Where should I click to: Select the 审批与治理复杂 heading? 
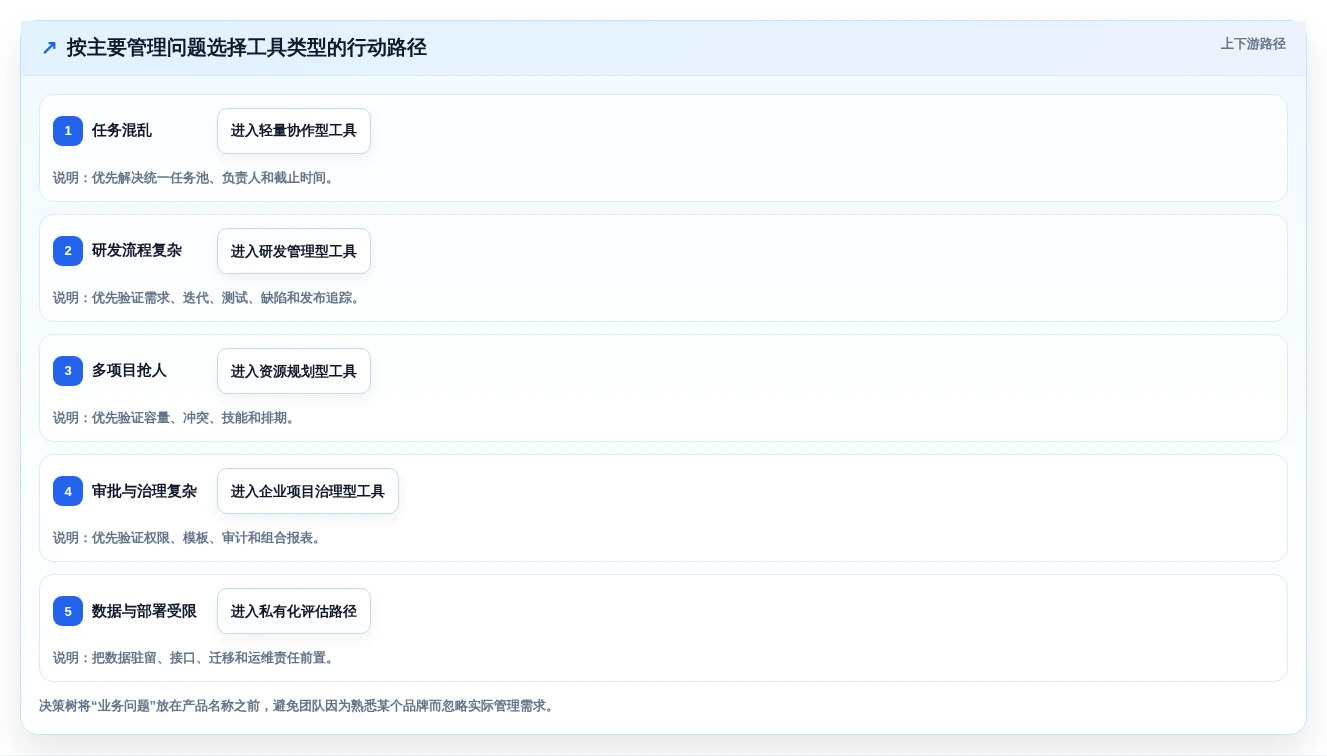click(x=144, y=491)
